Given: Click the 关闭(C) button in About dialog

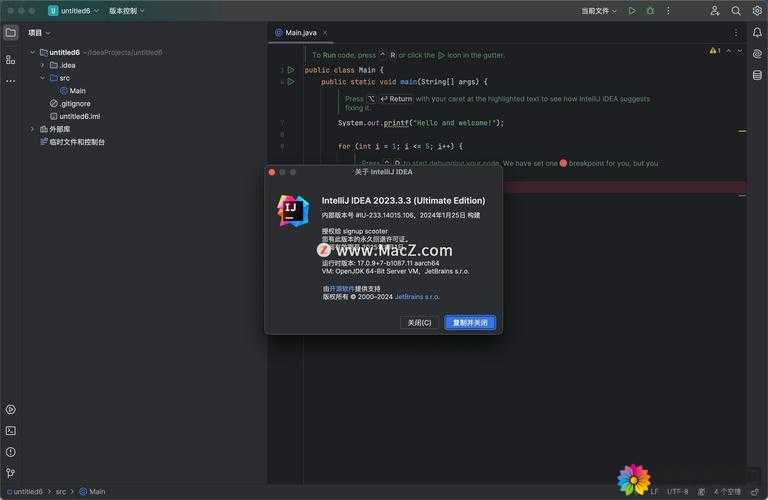Looking at the screenshot, I should [419, 323].
